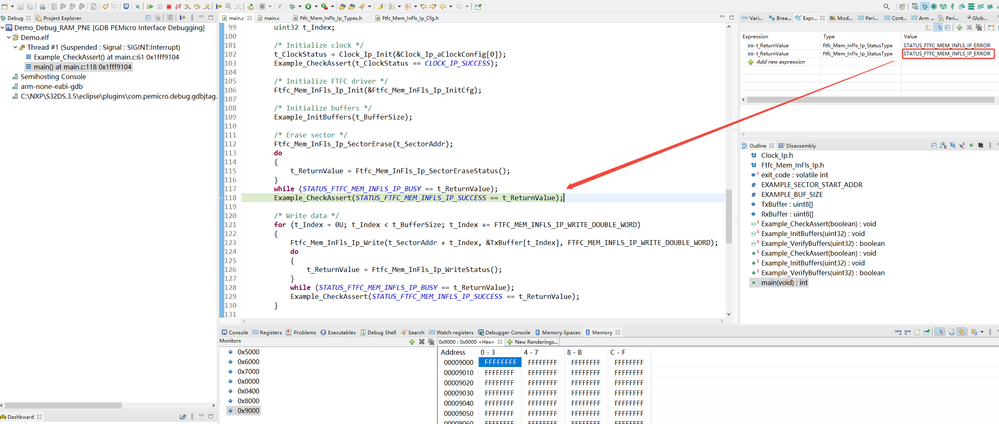This screenshot has width=999, height=424.
Task: Toggle memory monitors pane button
Action: [x=939, y=332]
